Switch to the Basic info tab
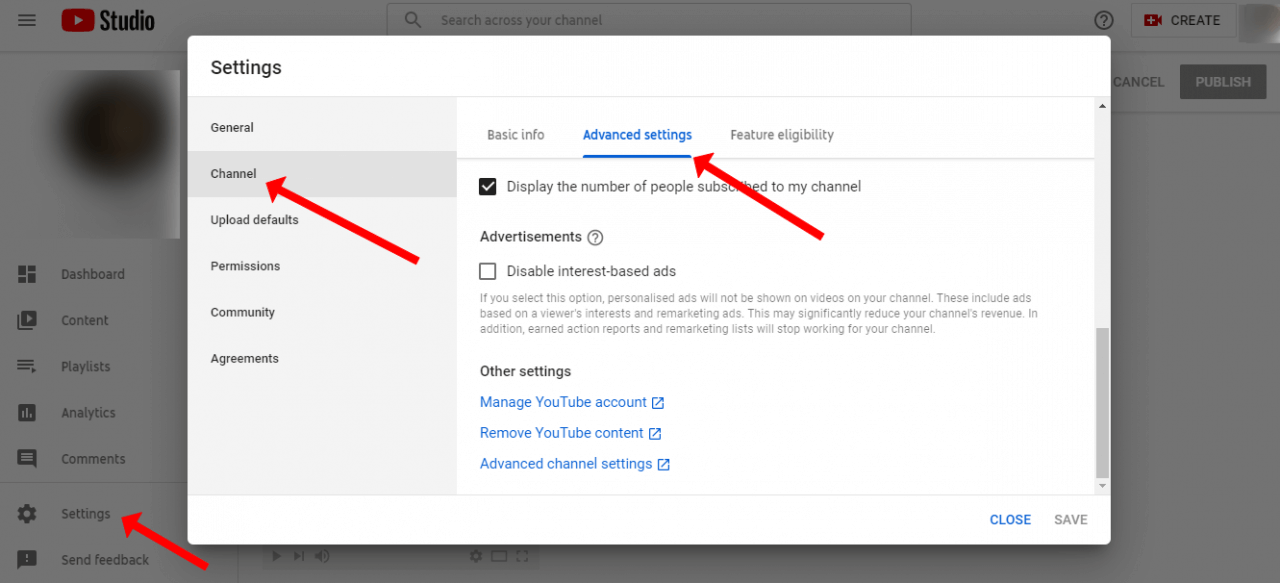This screenshot has height=583, width=1280. [x=516, y=135]
